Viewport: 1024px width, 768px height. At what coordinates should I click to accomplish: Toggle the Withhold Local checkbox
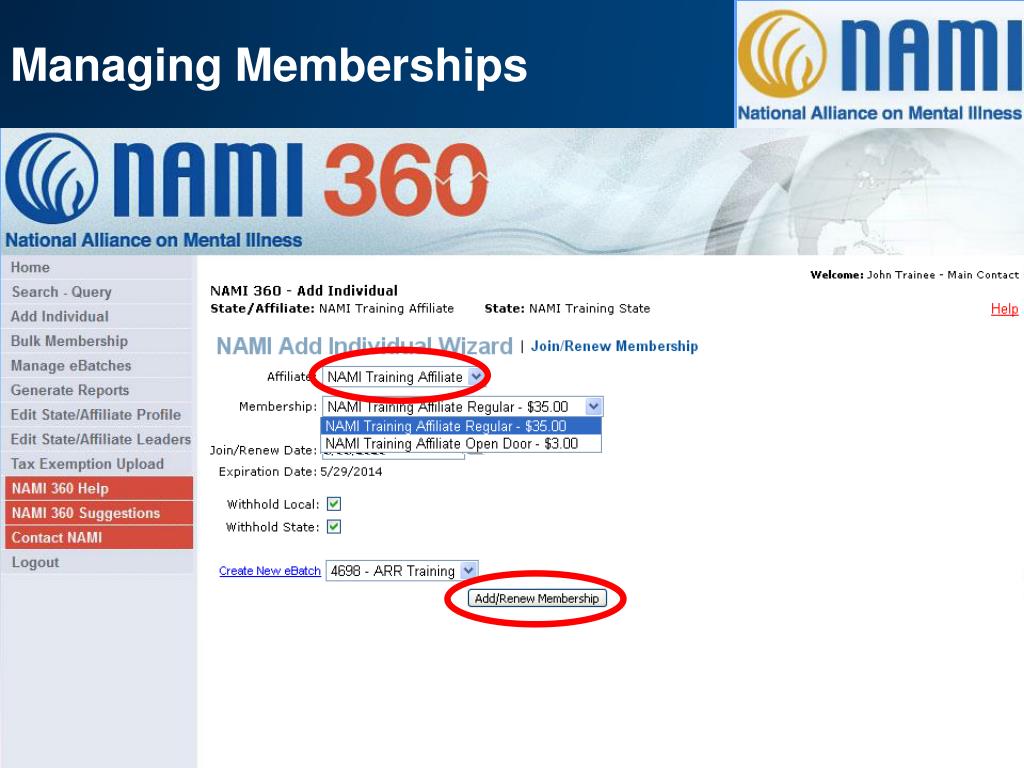(334, 504)
